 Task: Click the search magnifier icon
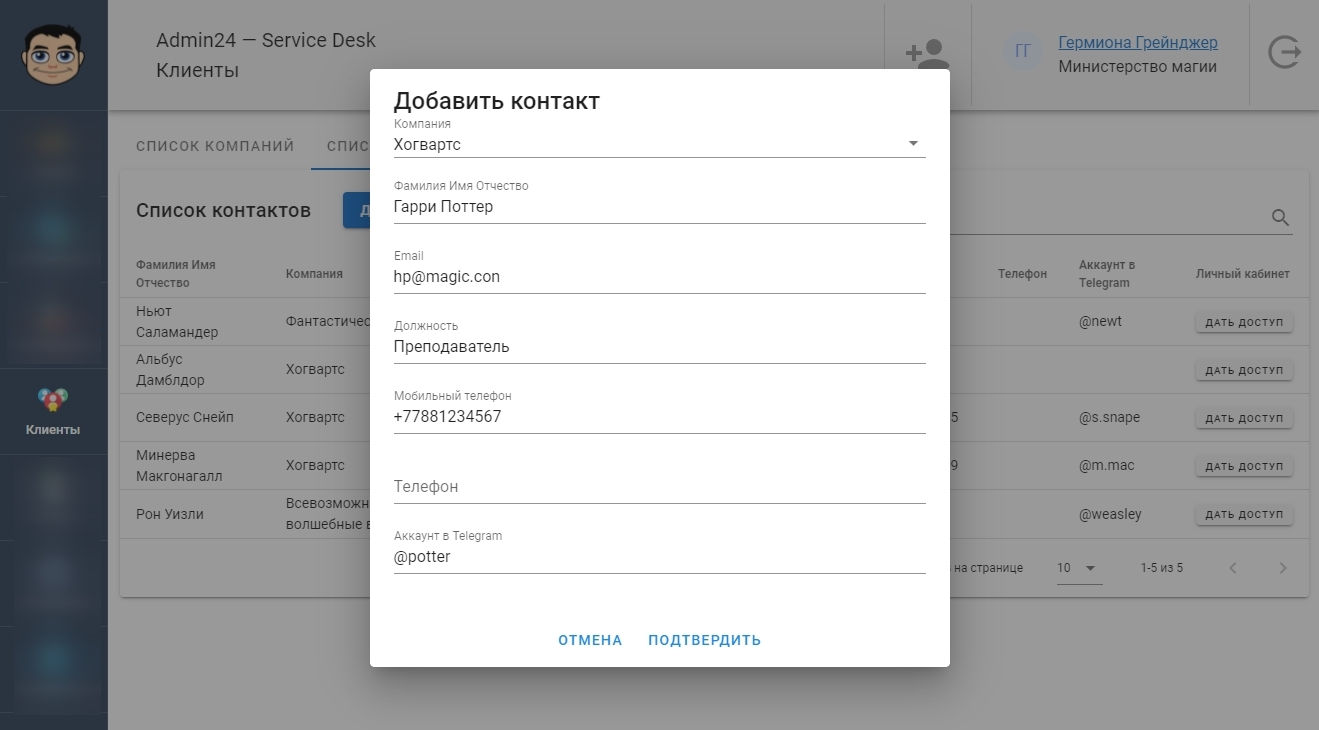1280,218
